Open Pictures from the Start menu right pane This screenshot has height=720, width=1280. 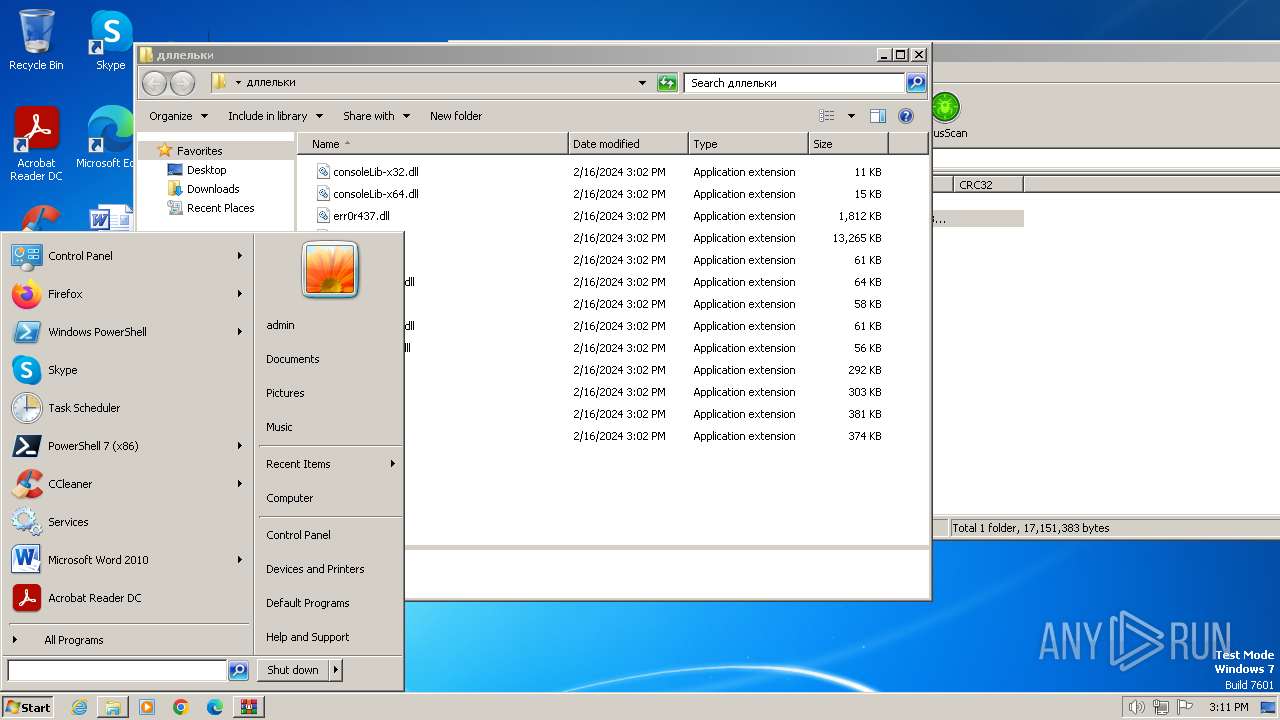tap(330, 393)
